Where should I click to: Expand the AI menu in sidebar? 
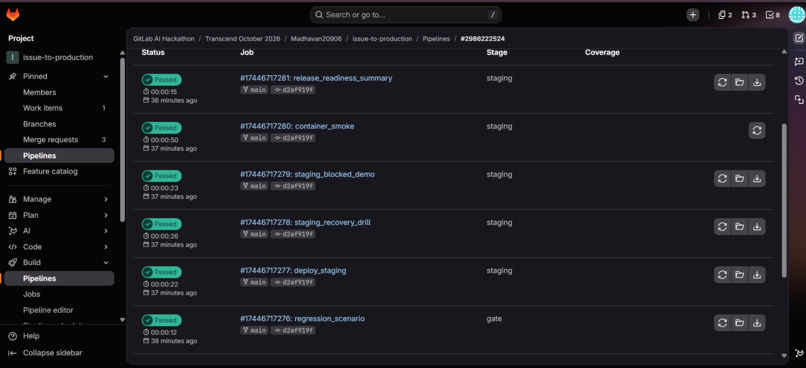point(106,231)
